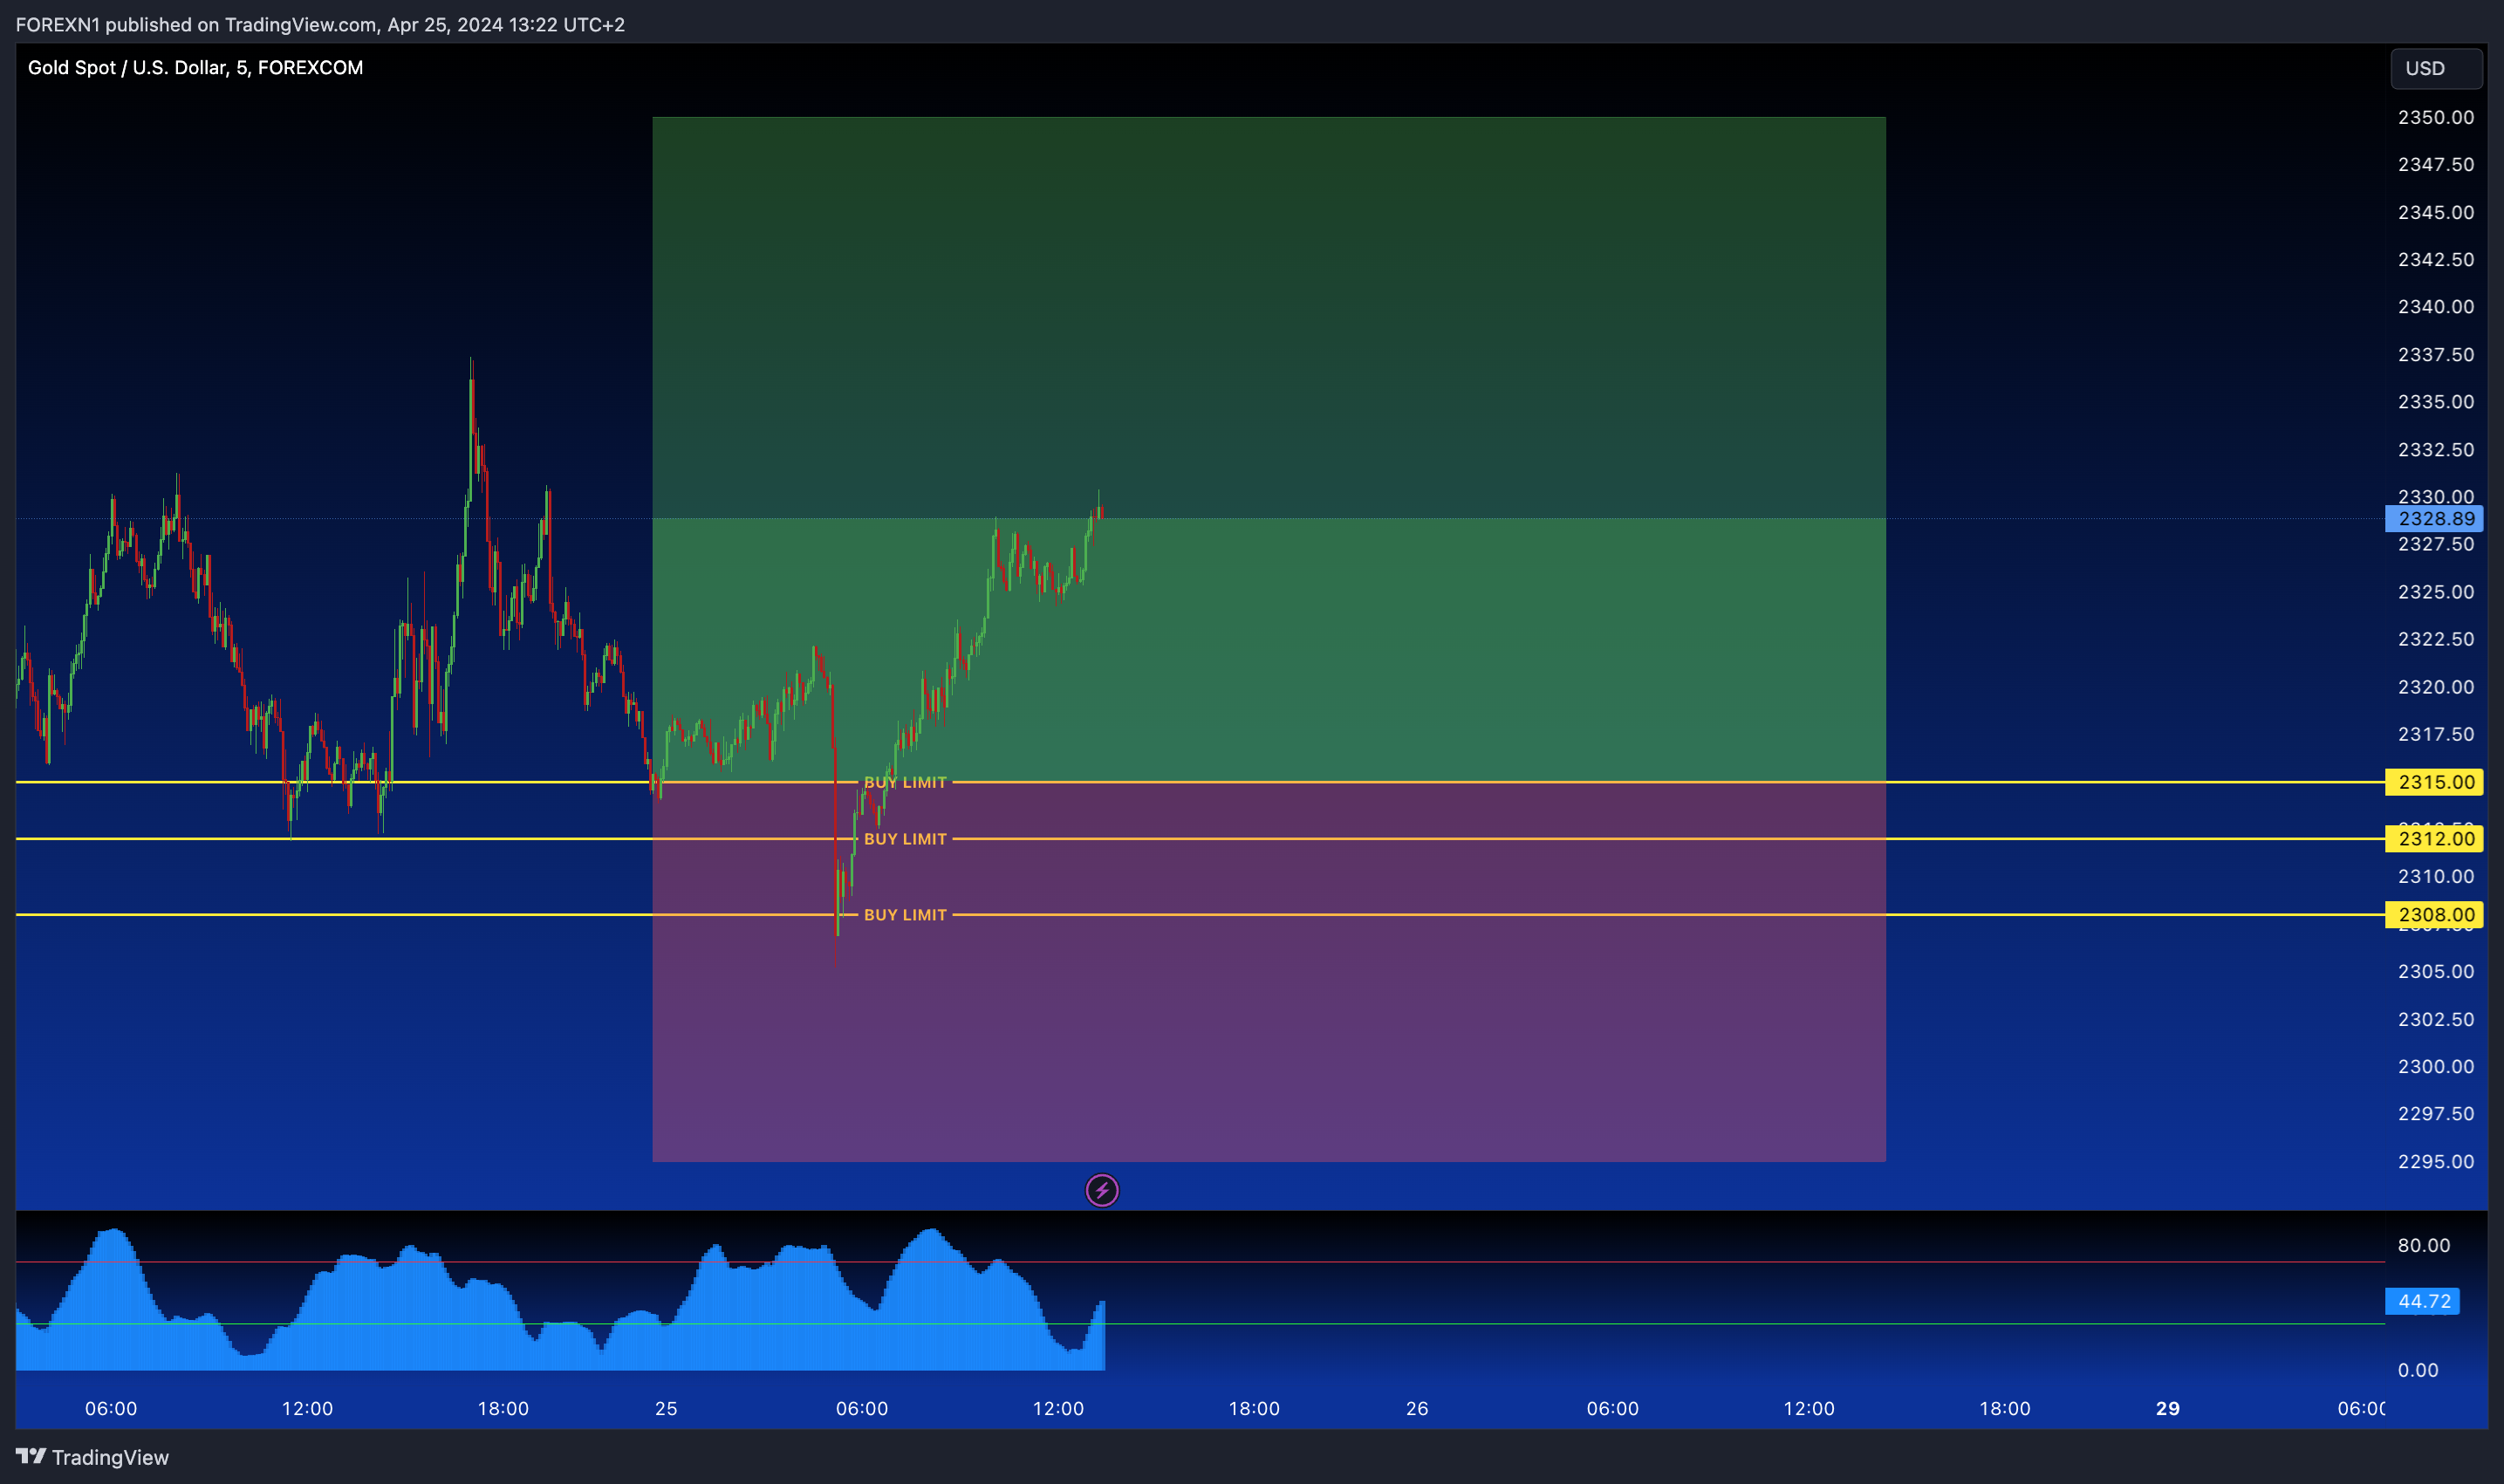
Task: Click the 2300.00 price scale label
Action: [2436, 1066]
